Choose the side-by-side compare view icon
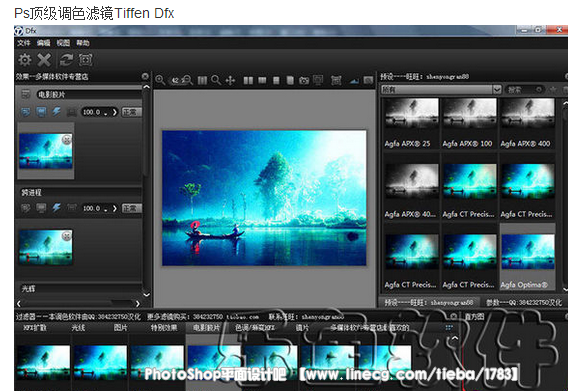The width and height of the screenshot is (568, 391). 248,80
